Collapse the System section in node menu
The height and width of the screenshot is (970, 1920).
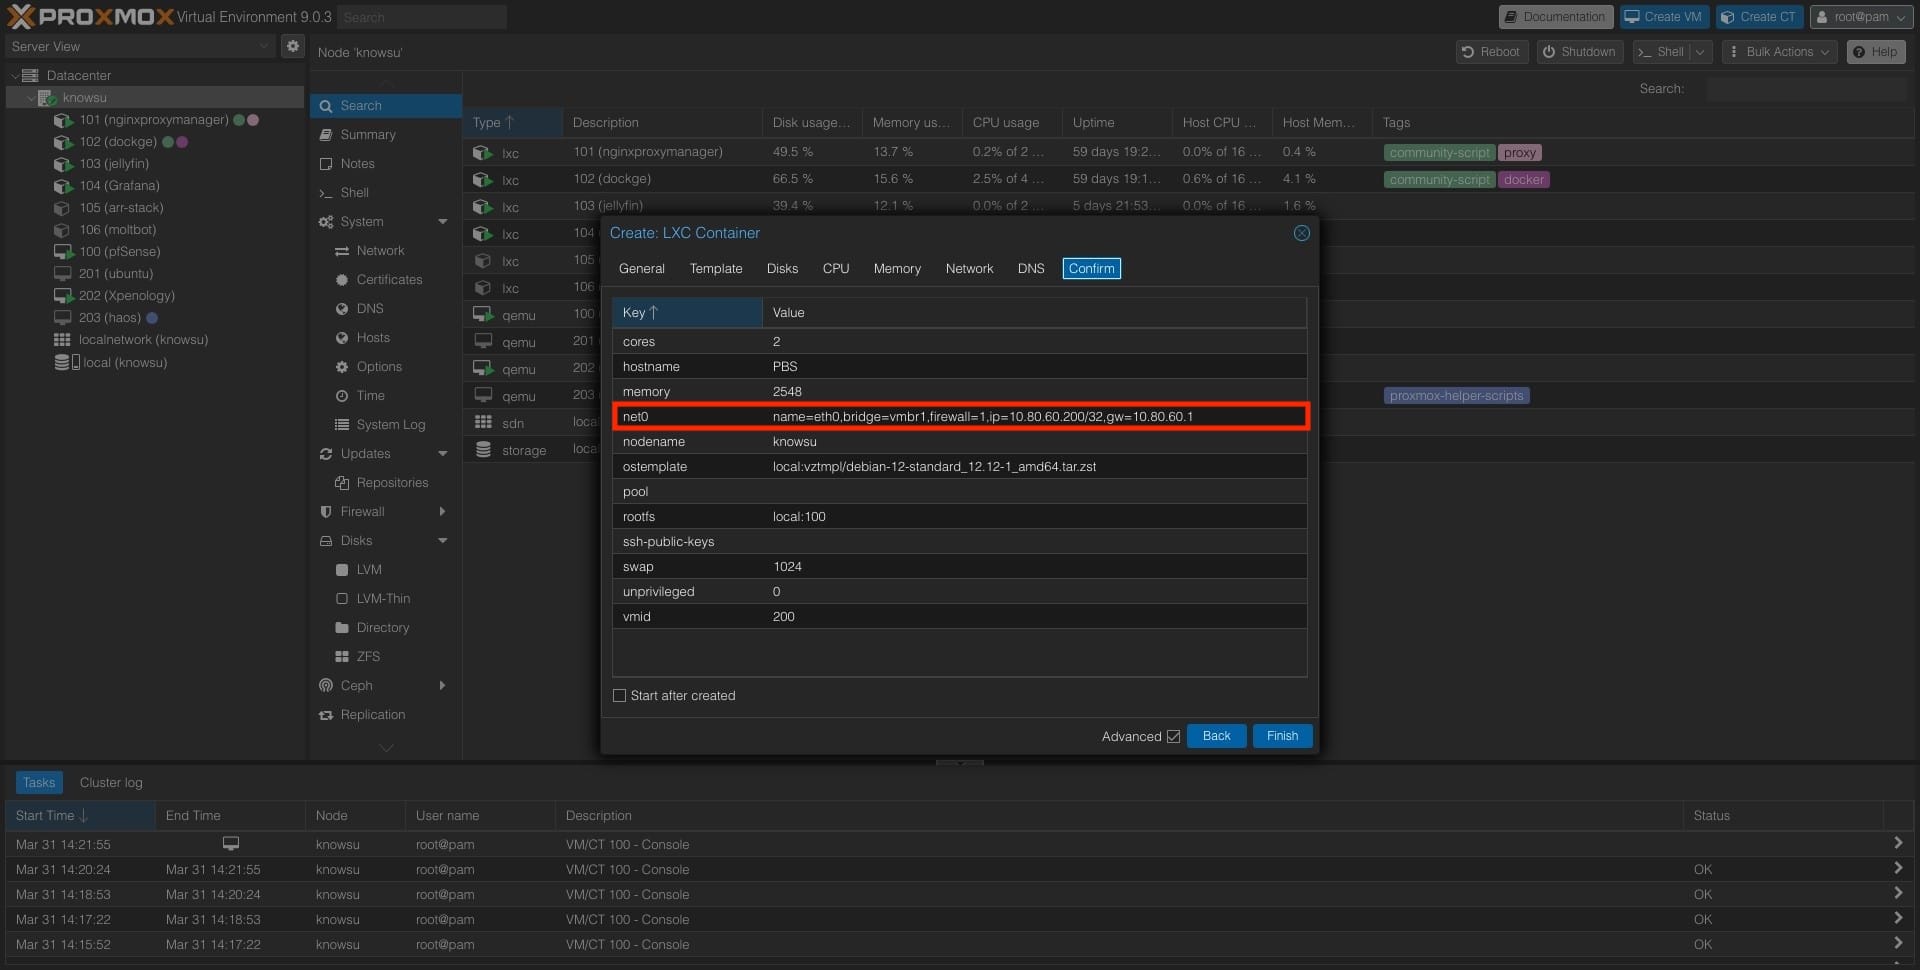point(443,222)
